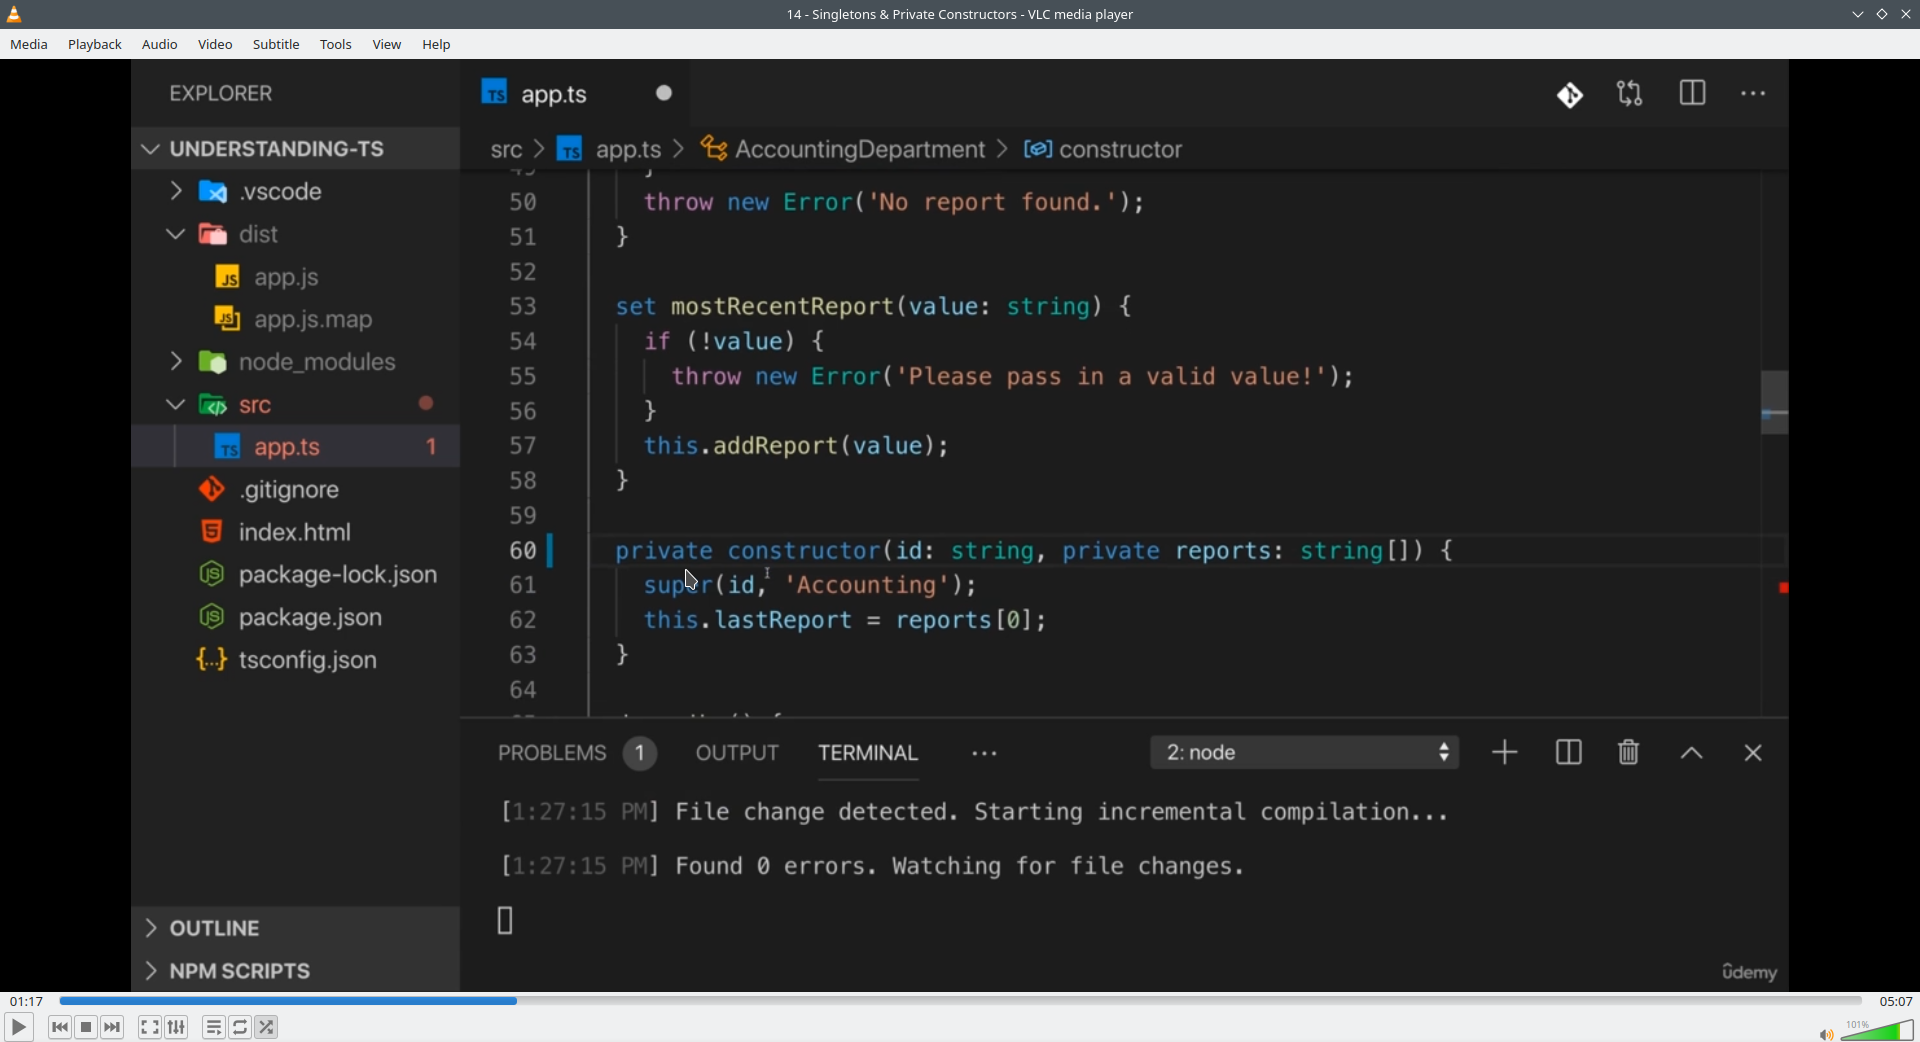The width and height of the screenshot is (1920, 1042).
Task: Mute audio via speaker icon
Action: (1826, 1034)
